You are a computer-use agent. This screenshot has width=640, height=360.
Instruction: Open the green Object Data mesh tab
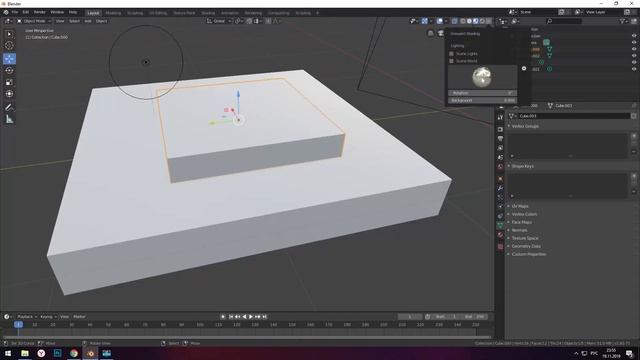click(x=500, y=225)
